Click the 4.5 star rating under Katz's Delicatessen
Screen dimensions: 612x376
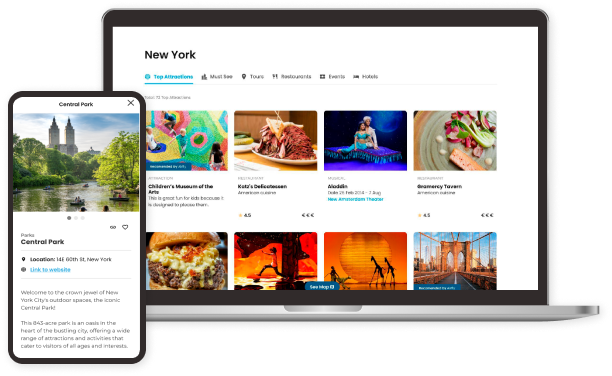245,215
